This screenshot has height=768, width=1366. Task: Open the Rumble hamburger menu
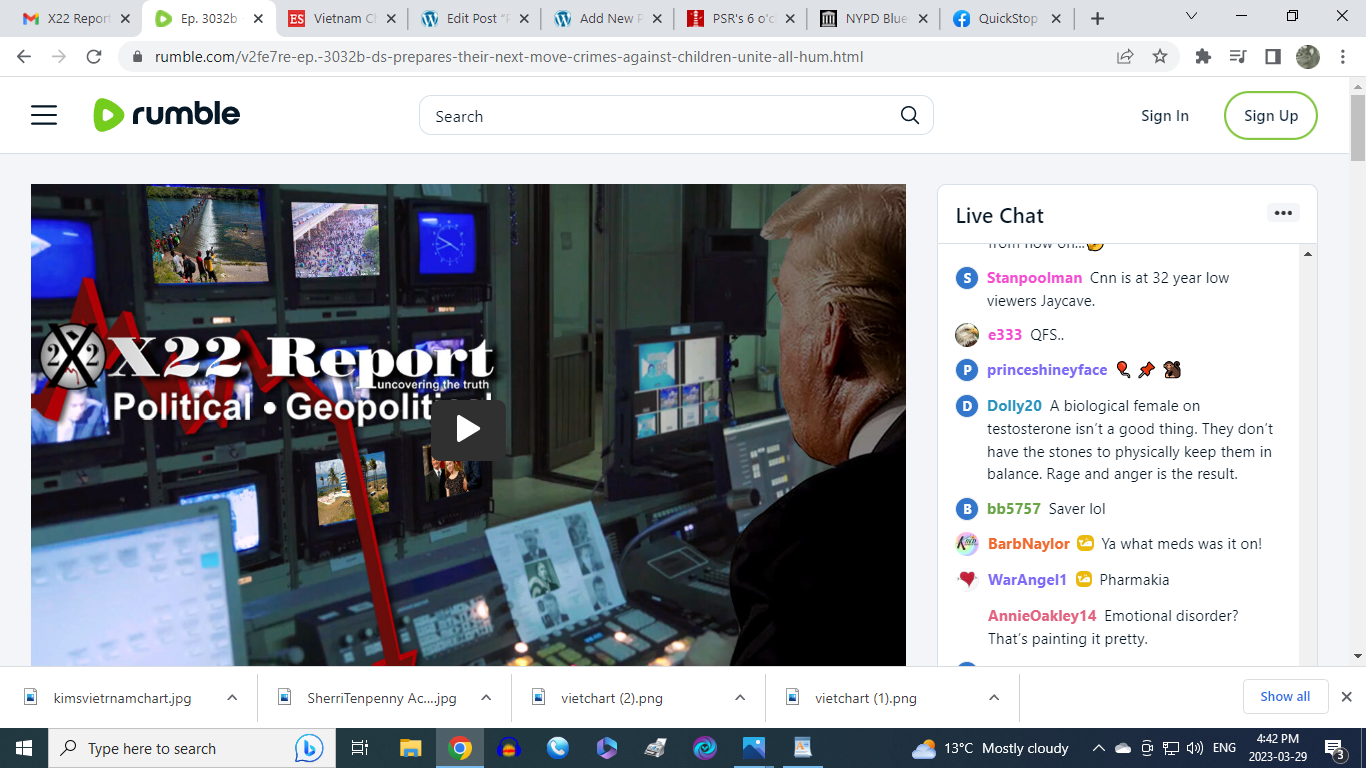(44, 116)
